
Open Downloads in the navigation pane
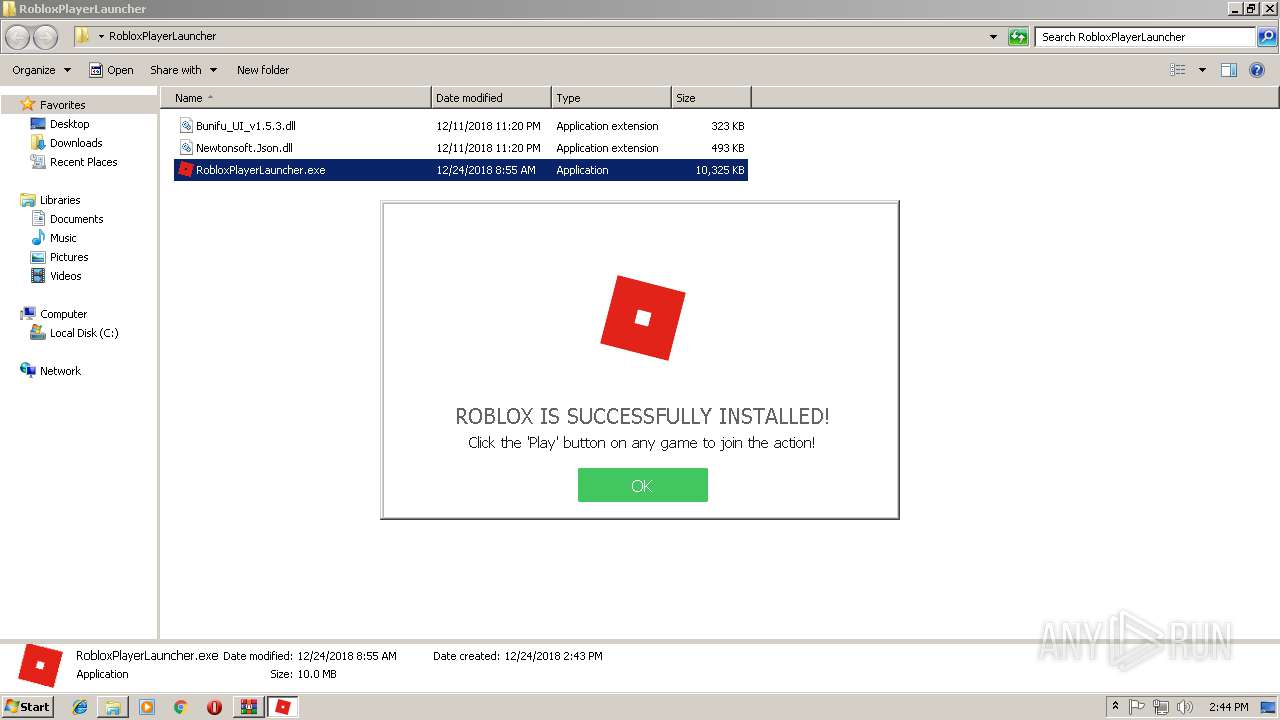coord(76,143)
